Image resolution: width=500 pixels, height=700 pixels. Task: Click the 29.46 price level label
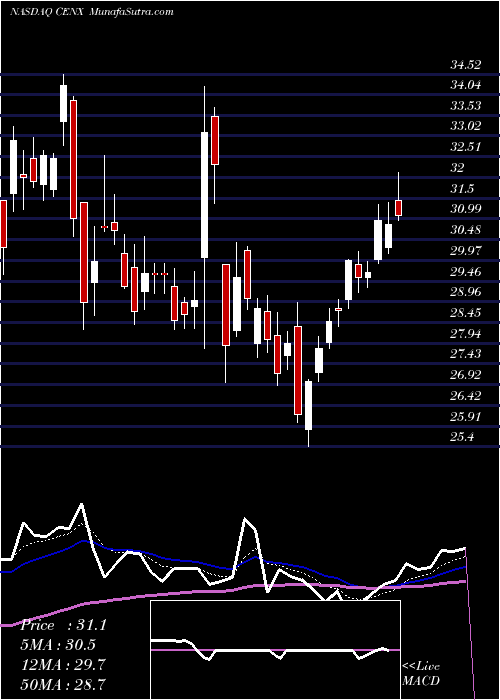click(x=466, y=272)
